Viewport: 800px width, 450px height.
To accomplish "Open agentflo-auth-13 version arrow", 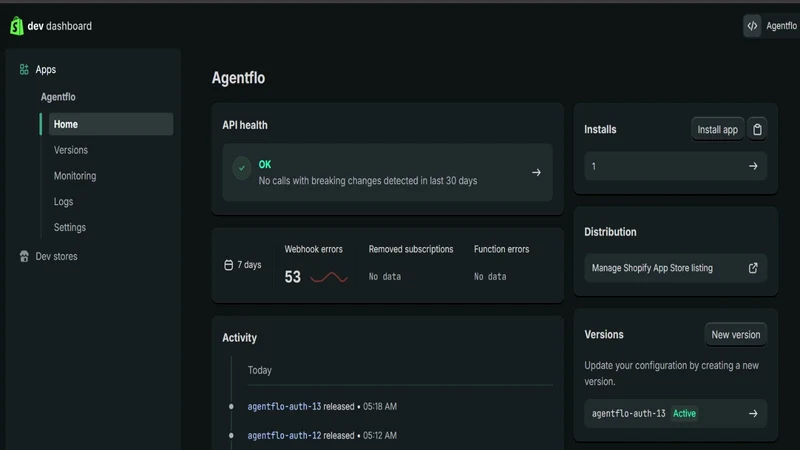I will [753, 413].
